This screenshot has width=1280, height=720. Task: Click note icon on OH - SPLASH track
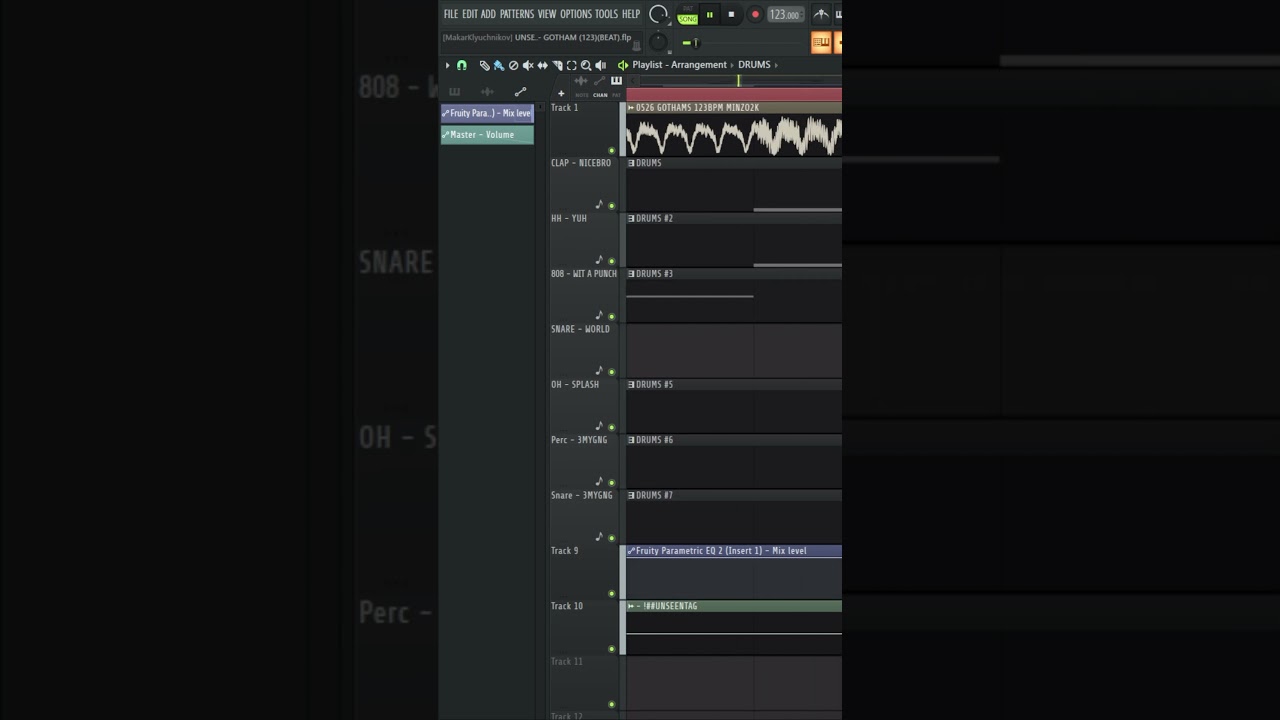pos(599,425)
